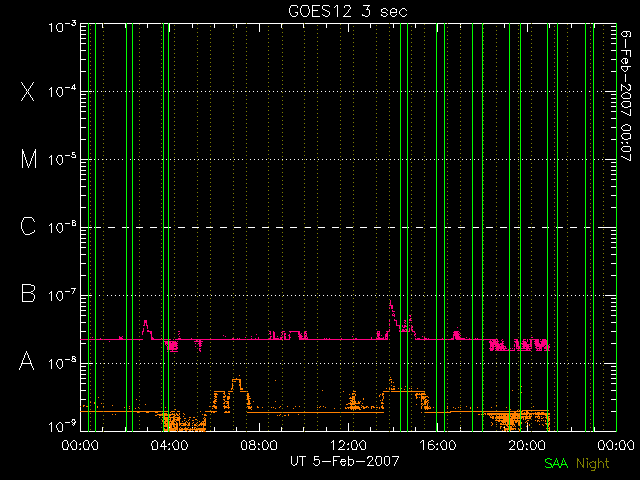Click the 10^-9 y-axis tick label
This screenshot has width=640, height=480.
tap(62, 426)
